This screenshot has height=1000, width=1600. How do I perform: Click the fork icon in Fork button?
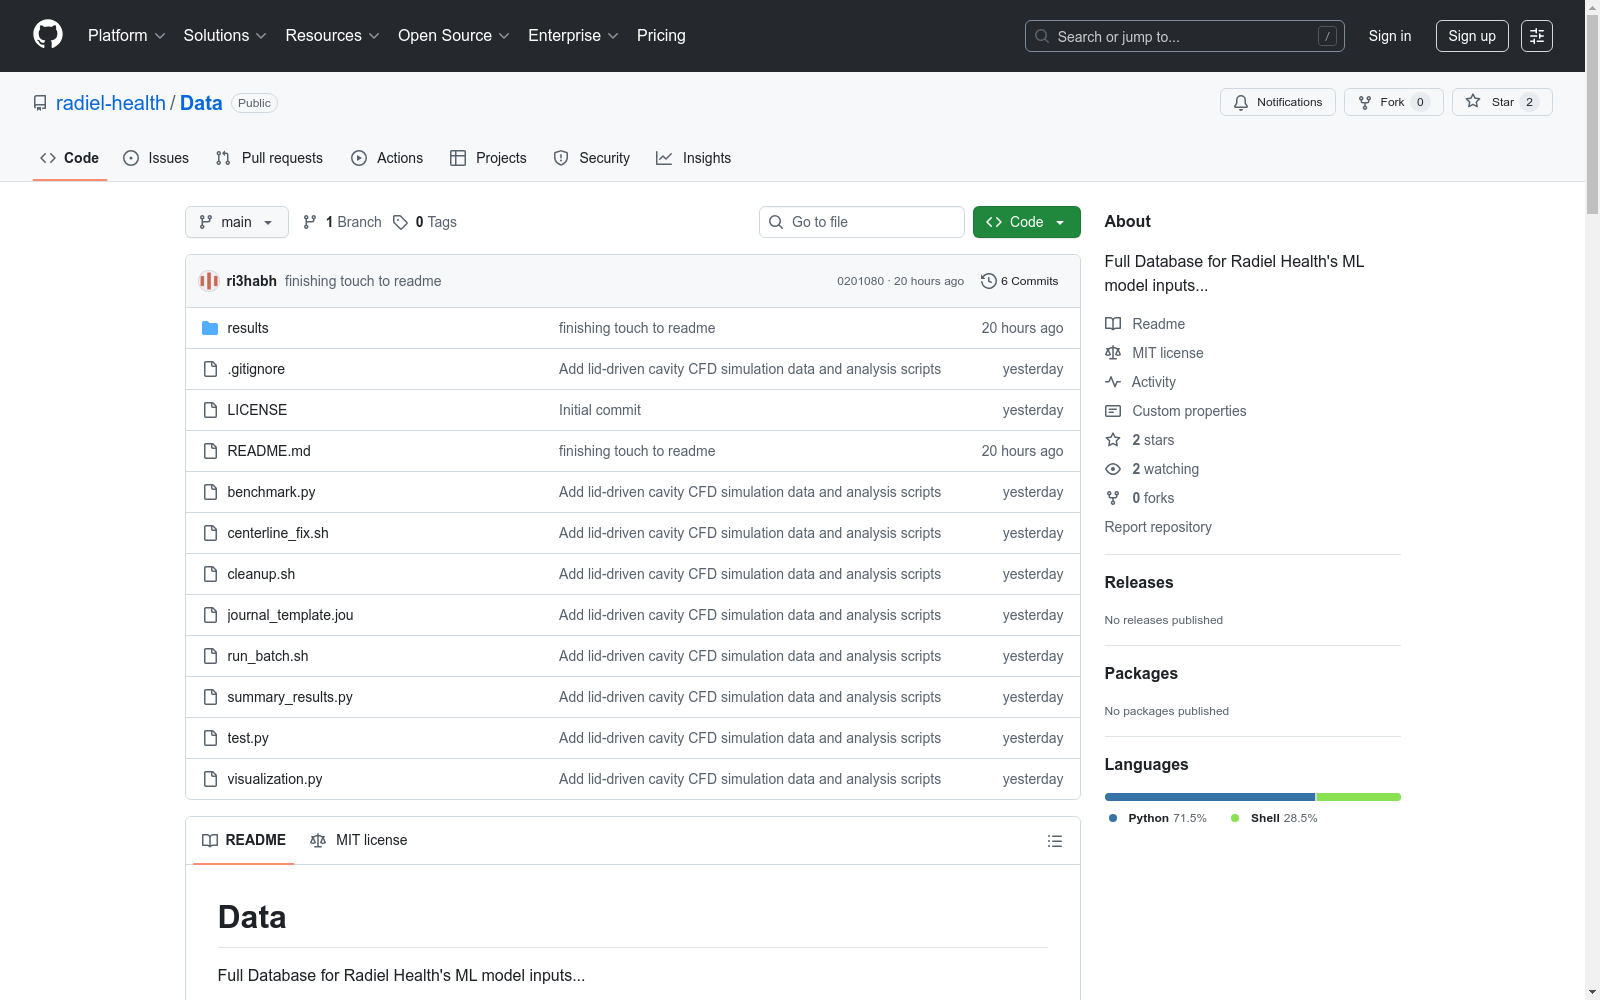coord(1365,102)
